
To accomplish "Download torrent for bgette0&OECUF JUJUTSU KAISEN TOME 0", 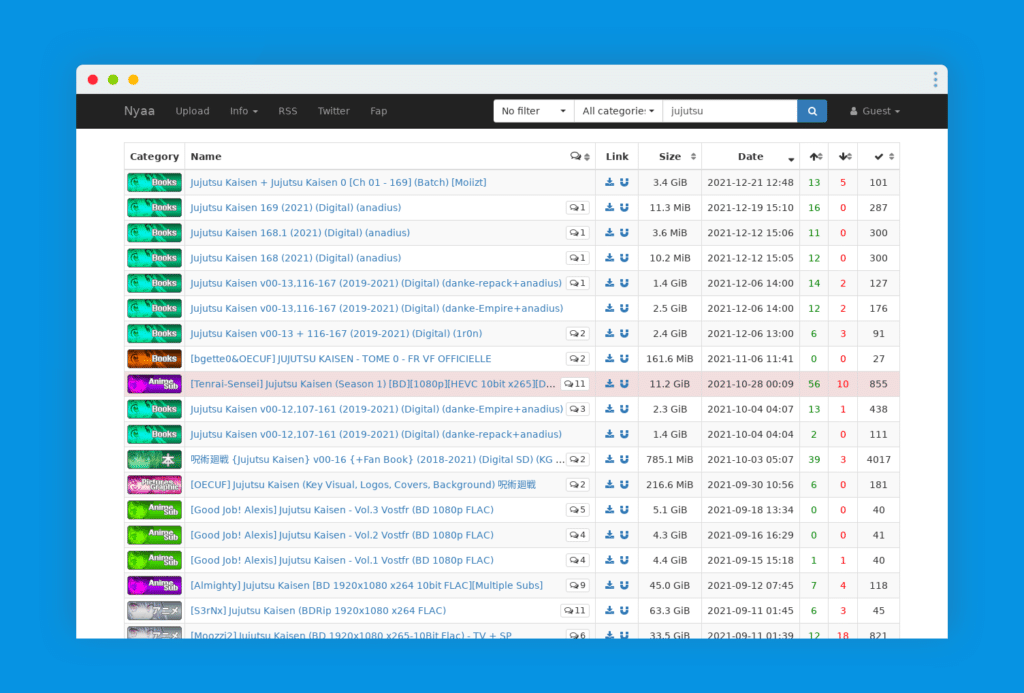I will tap(609, 359).
